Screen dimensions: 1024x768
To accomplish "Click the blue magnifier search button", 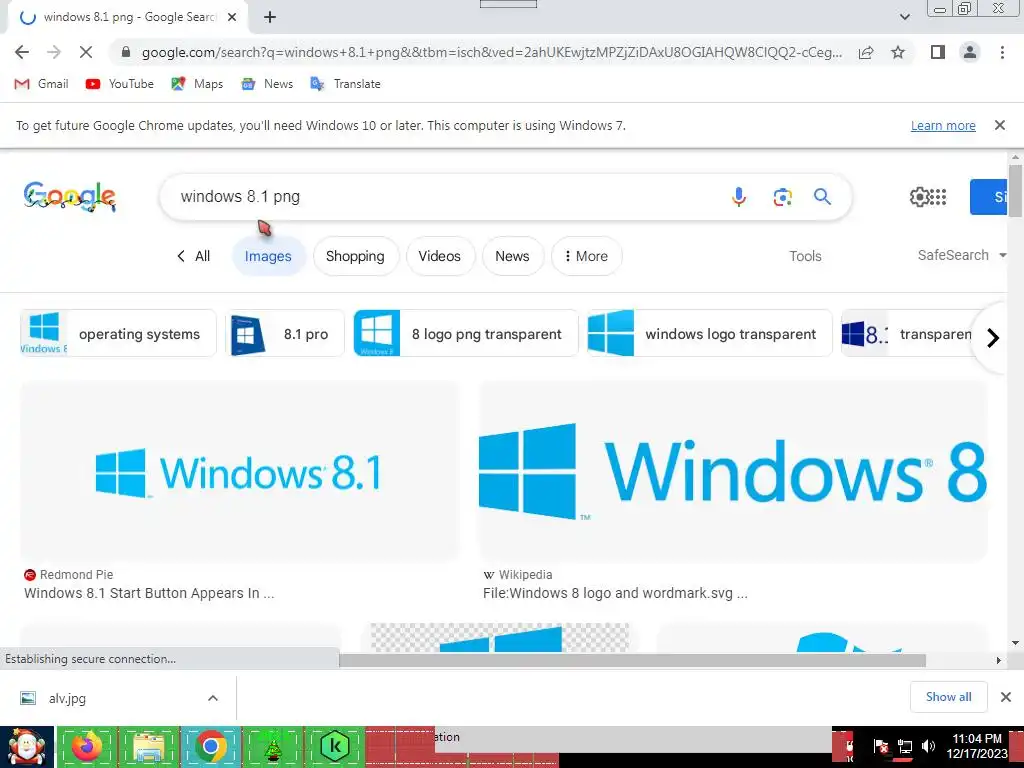I will pos(822,197).
